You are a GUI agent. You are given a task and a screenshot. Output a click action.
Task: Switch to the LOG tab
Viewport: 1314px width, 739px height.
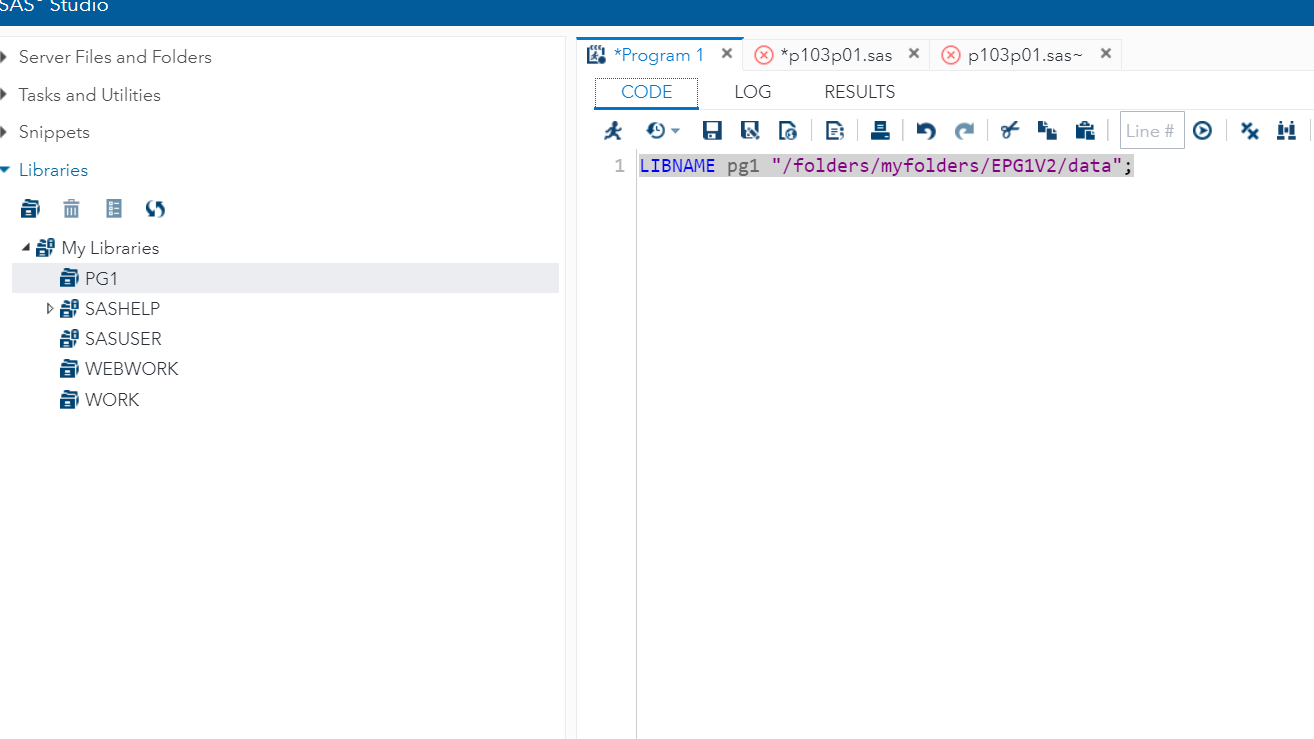point(752,91)
